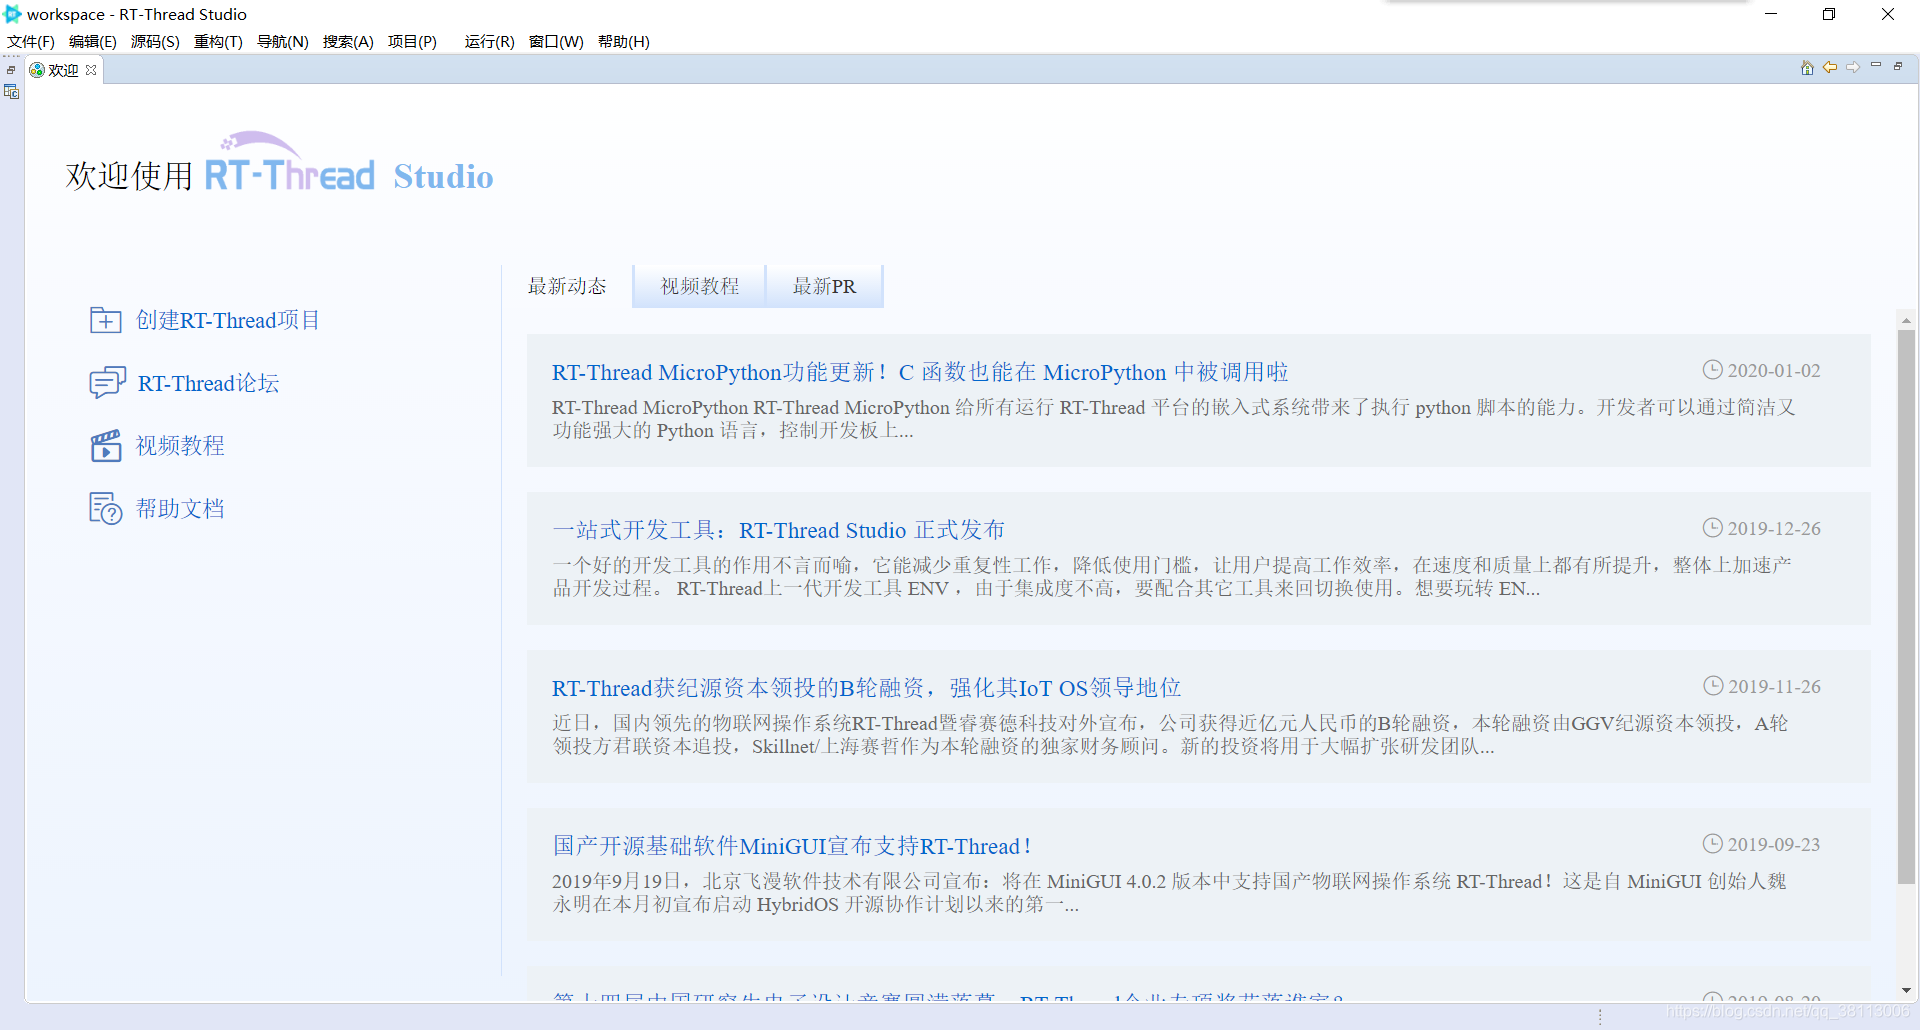Open the MiniGUI宣布支持RT-Thread article

791,847
